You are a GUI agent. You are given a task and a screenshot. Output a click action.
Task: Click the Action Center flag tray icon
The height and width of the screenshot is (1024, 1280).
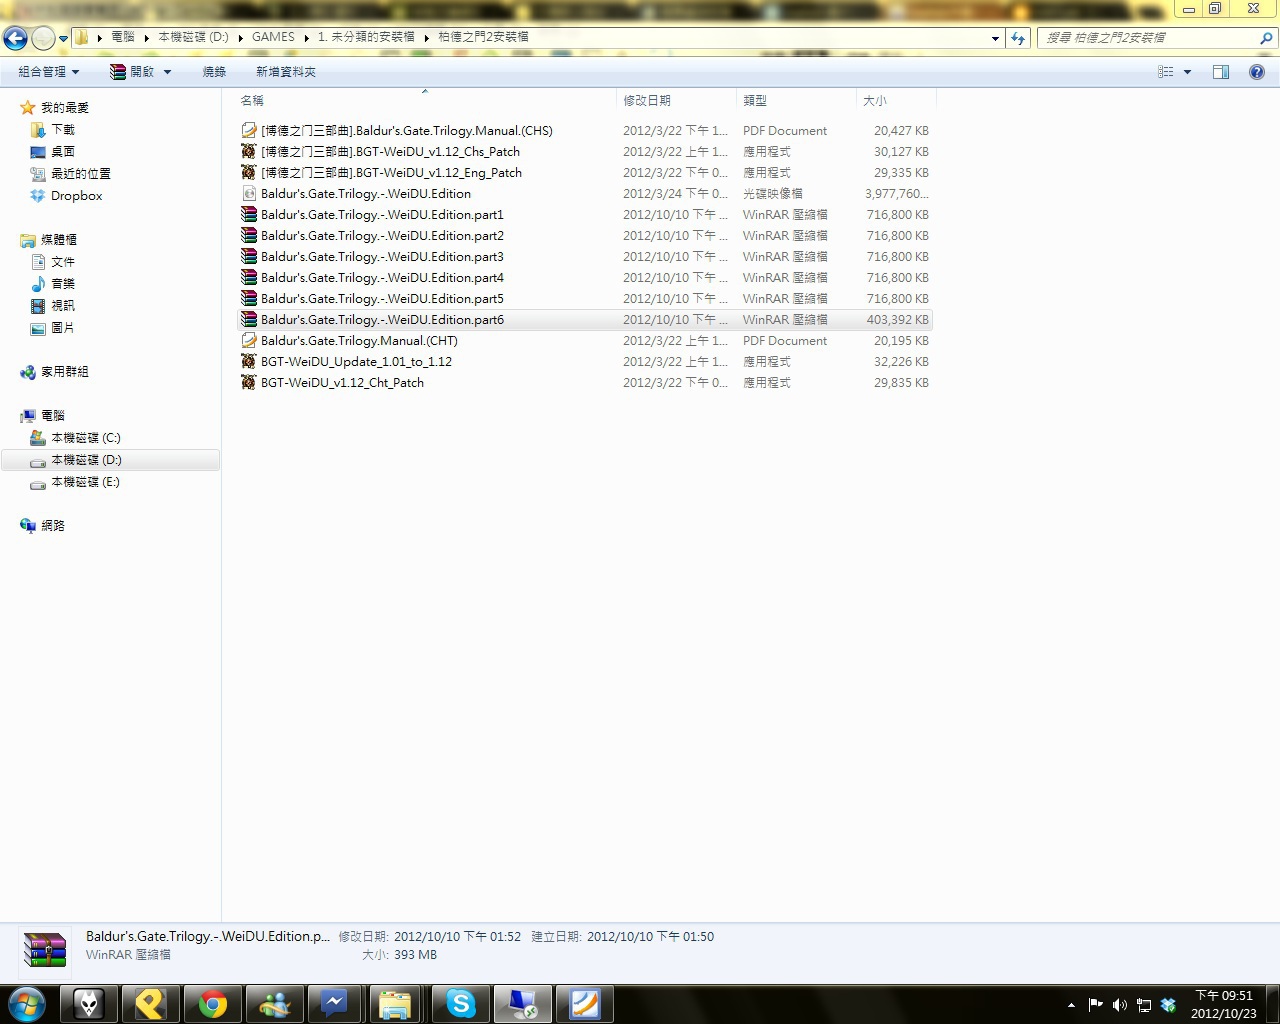1095,1005
